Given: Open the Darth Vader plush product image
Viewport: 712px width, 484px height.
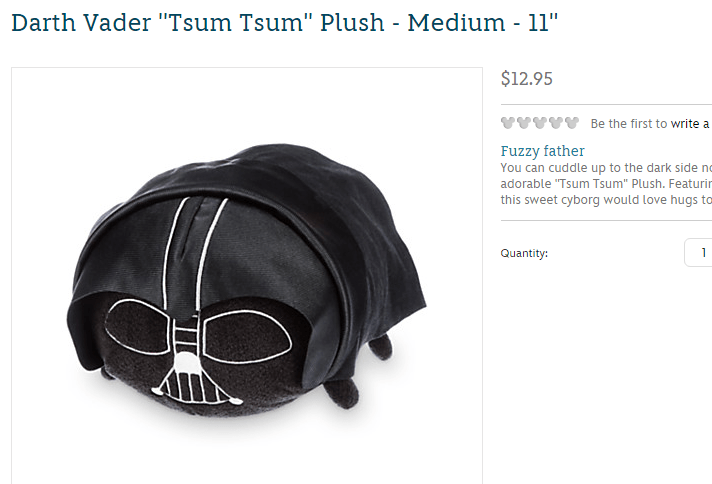Looking at the screenshot, I should [x=247, y=276].
